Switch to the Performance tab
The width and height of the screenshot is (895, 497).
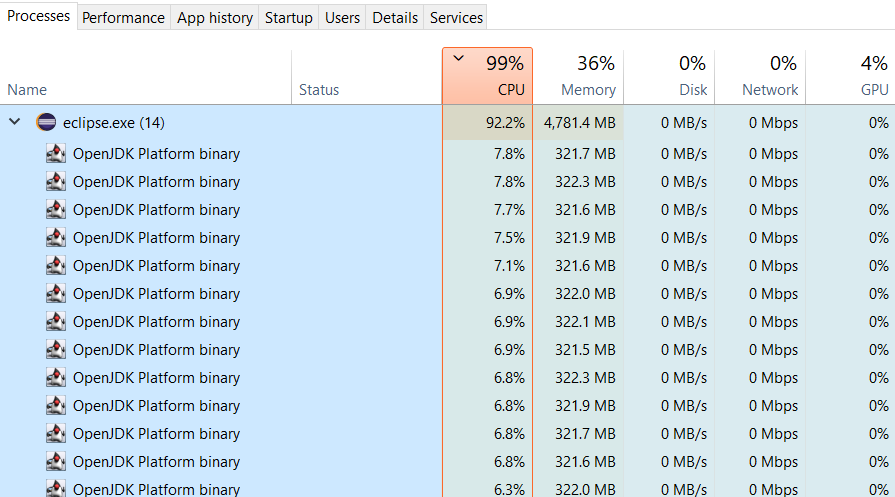coord(123,18)
